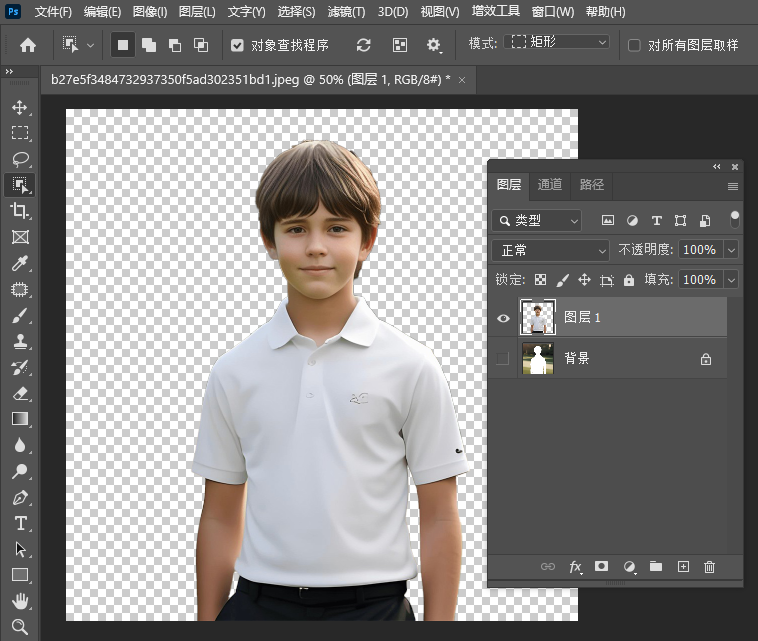Viewport: 758px width, 641px height.
Task: Select the Eyedropper tool
Action: (x=20, y=264)
